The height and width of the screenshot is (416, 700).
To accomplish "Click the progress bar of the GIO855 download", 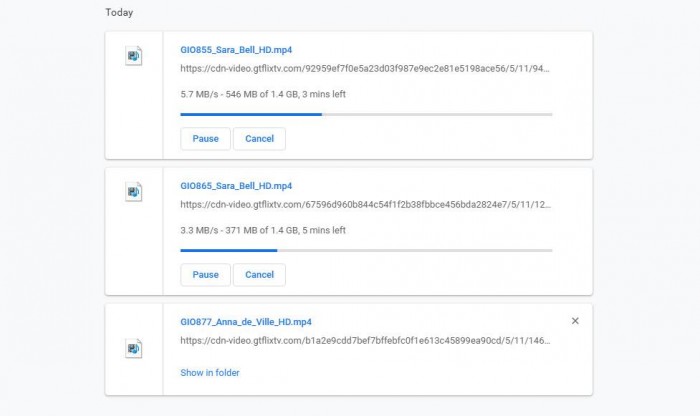I will (367, 115).
